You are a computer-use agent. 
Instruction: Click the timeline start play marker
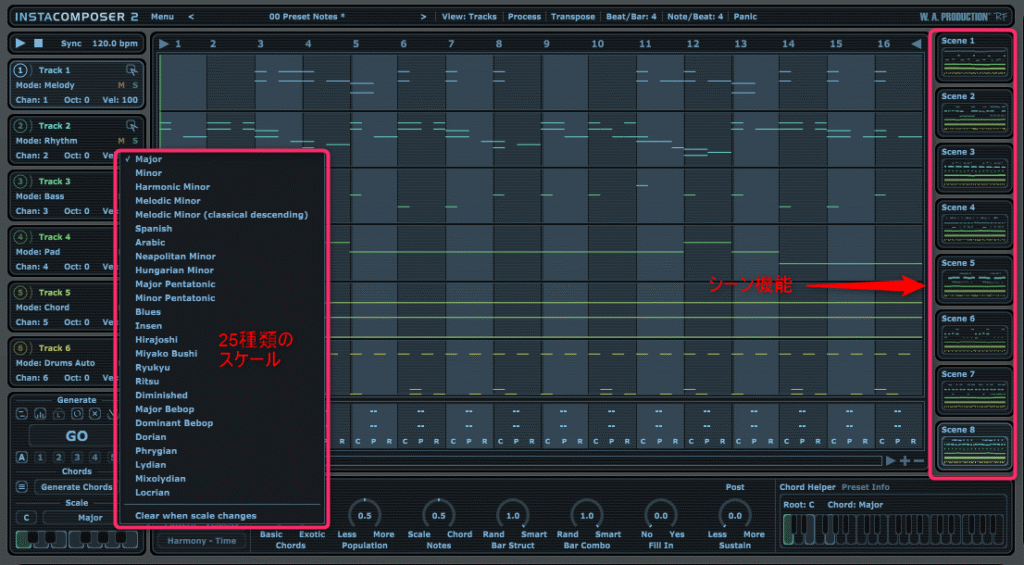point(164,44)
